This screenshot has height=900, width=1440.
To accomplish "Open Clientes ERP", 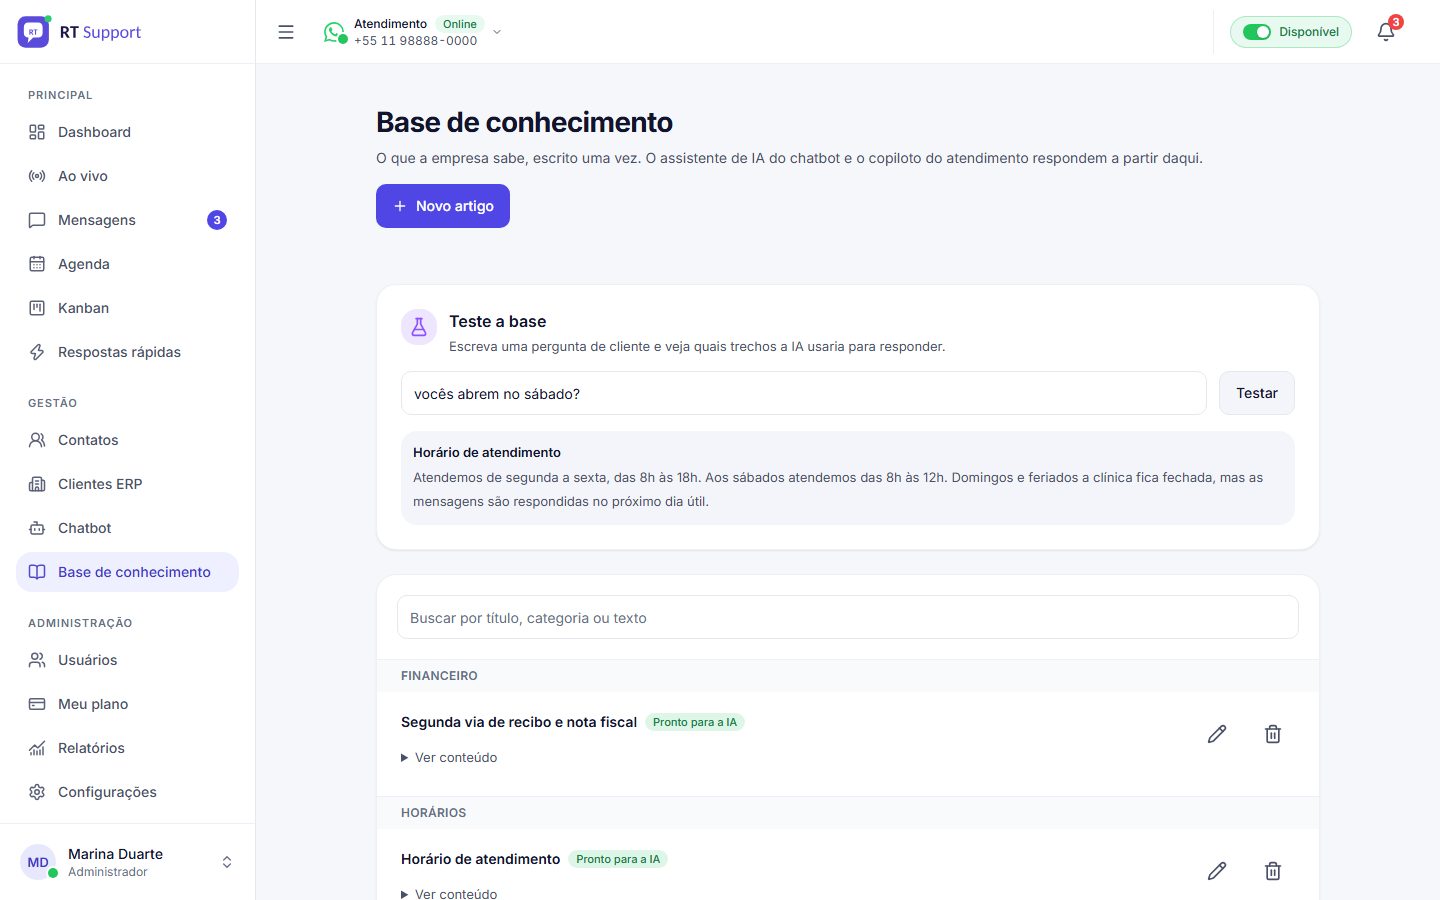I will (x=127, y=484).
